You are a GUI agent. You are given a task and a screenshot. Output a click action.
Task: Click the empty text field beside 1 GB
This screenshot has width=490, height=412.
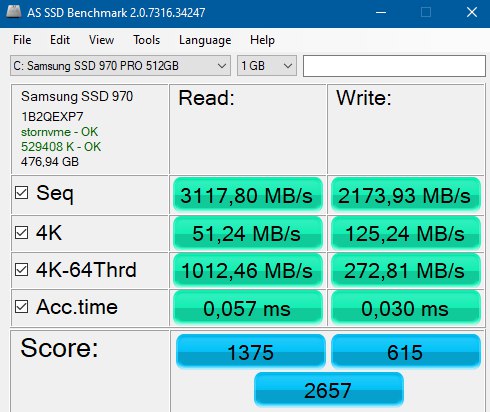point(394,66)
